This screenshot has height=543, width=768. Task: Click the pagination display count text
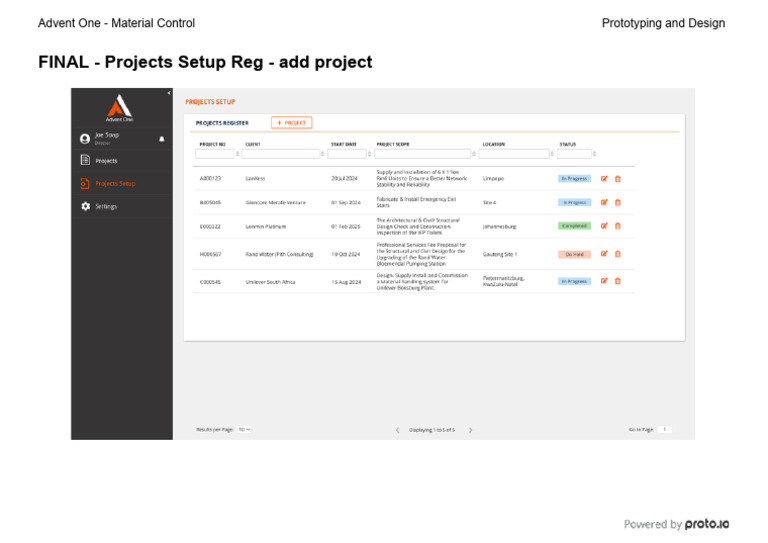coord(432,430)
